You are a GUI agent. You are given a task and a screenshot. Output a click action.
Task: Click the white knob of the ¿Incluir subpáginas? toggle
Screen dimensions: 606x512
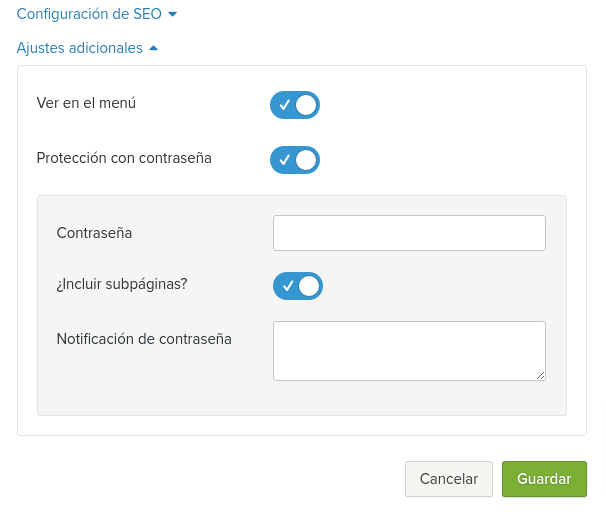309,286
